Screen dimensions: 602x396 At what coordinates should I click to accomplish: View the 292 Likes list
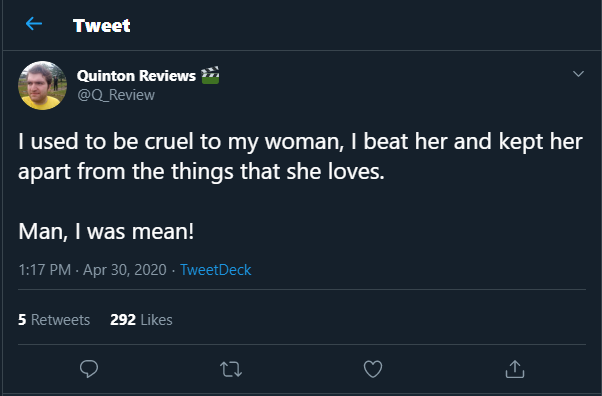[141, 320]
